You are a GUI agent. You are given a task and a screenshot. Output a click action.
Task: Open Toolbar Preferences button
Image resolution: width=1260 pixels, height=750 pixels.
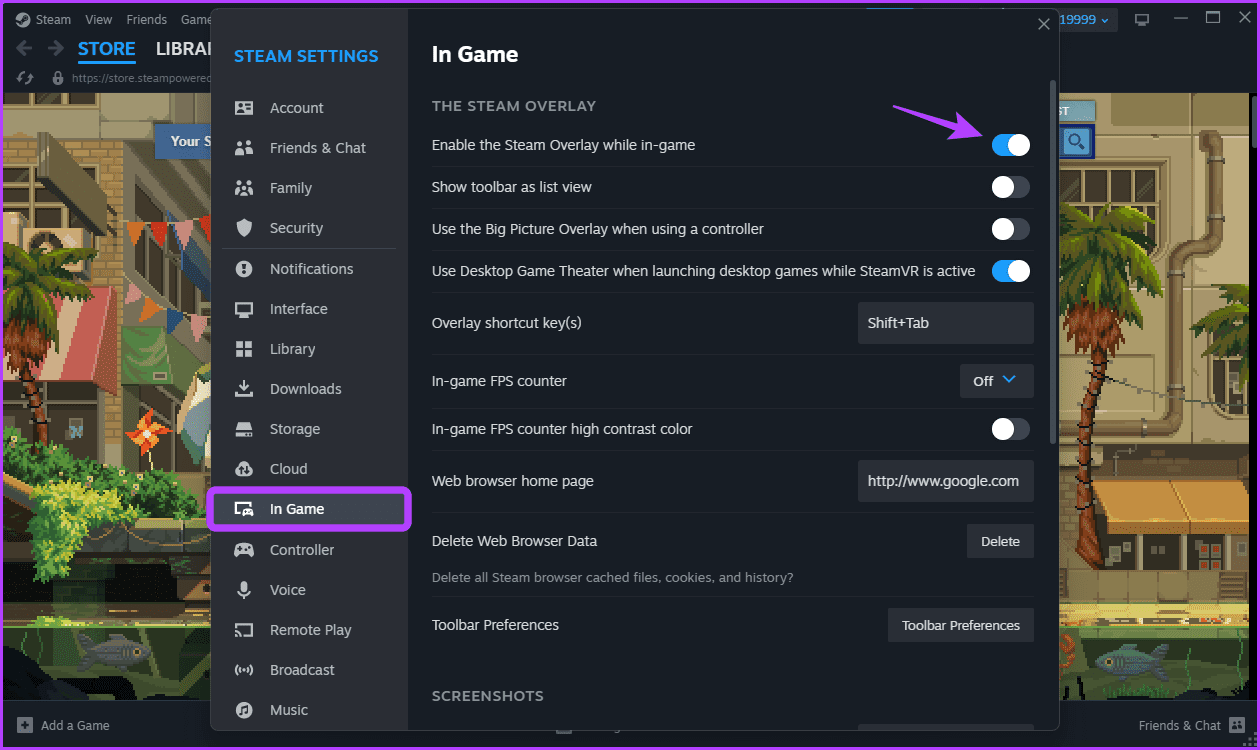961,625
